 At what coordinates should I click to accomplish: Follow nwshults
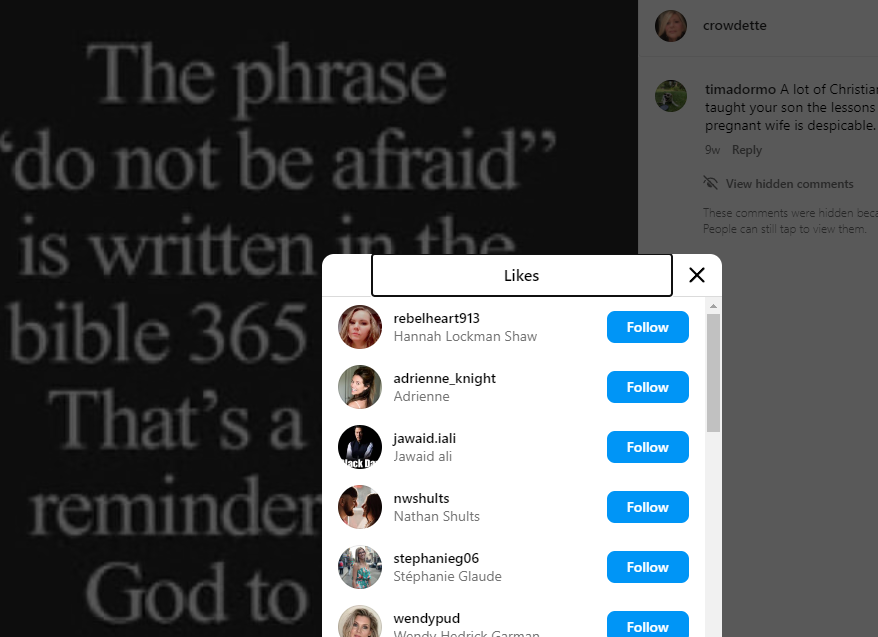[x=648, y=507]
